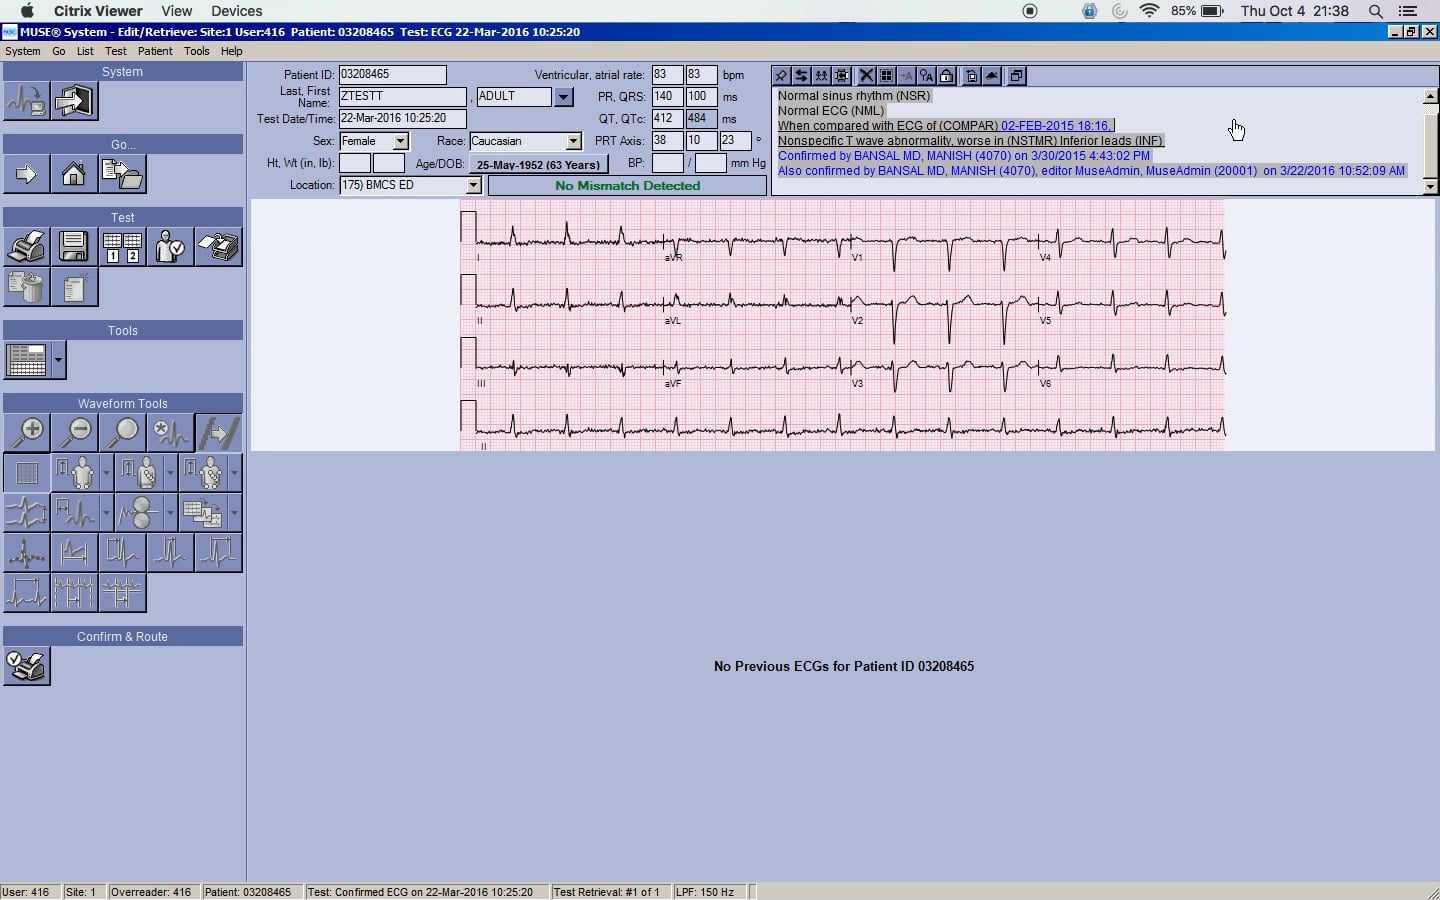Click the floppy disk save icon
This screenshot has height=900, width=1440.
(x=74, y=246)
